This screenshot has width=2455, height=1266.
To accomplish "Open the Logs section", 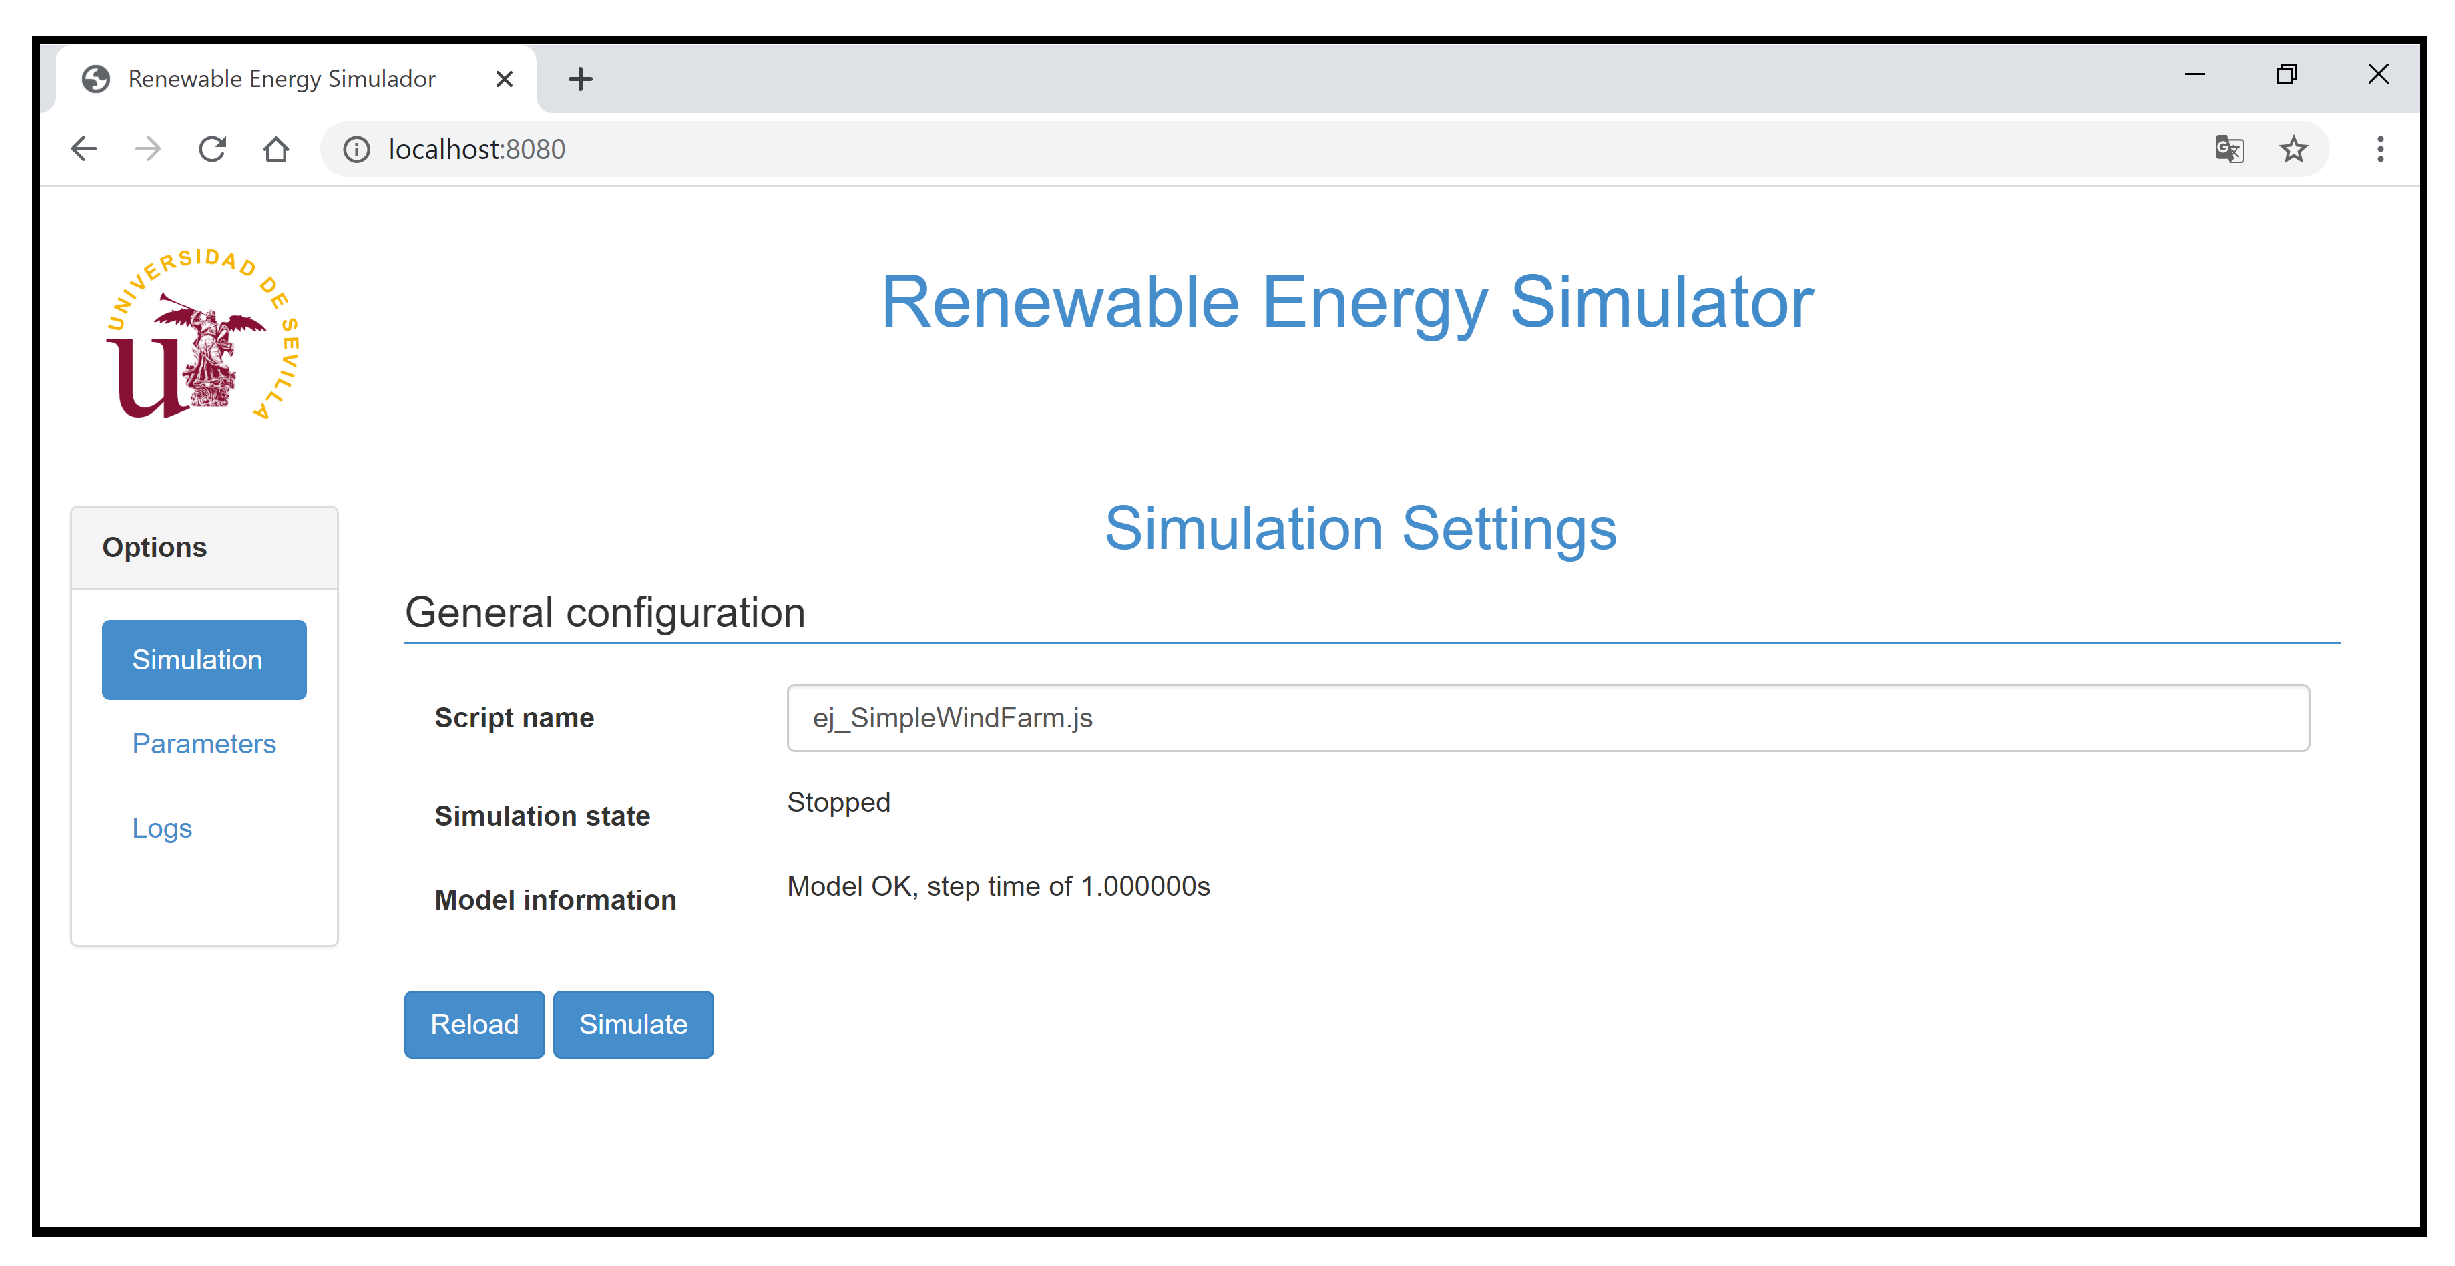I will click(162, 828).
